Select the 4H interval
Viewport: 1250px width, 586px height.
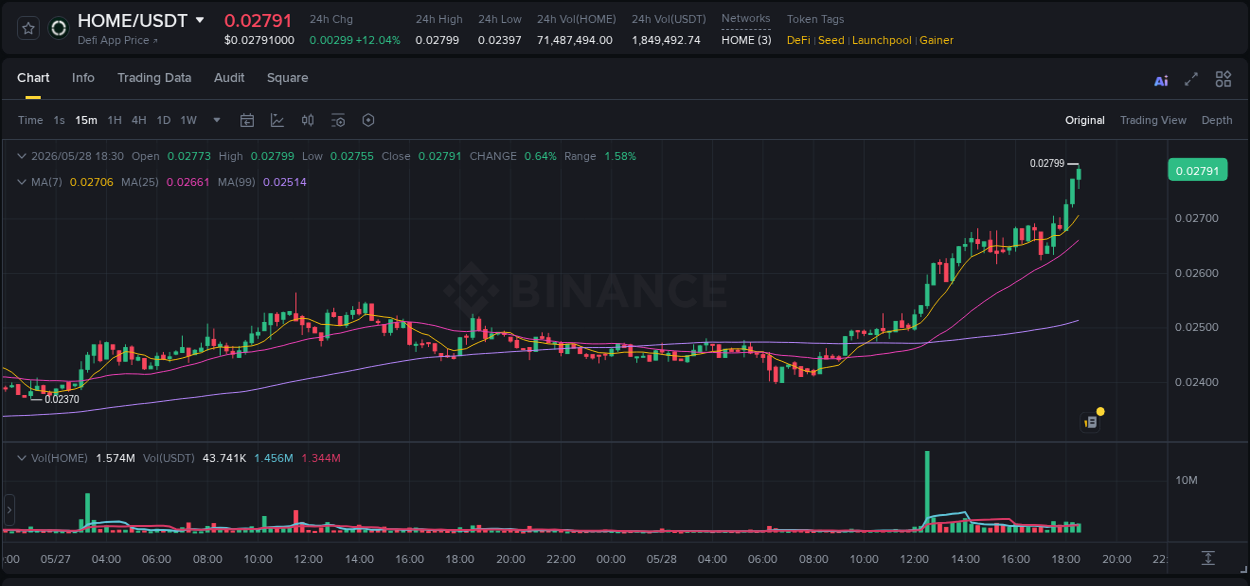[139, 120]
